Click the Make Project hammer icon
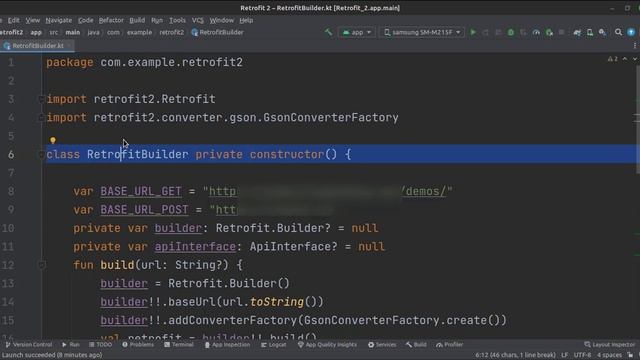The image size is (640, 360). [328, 32]
